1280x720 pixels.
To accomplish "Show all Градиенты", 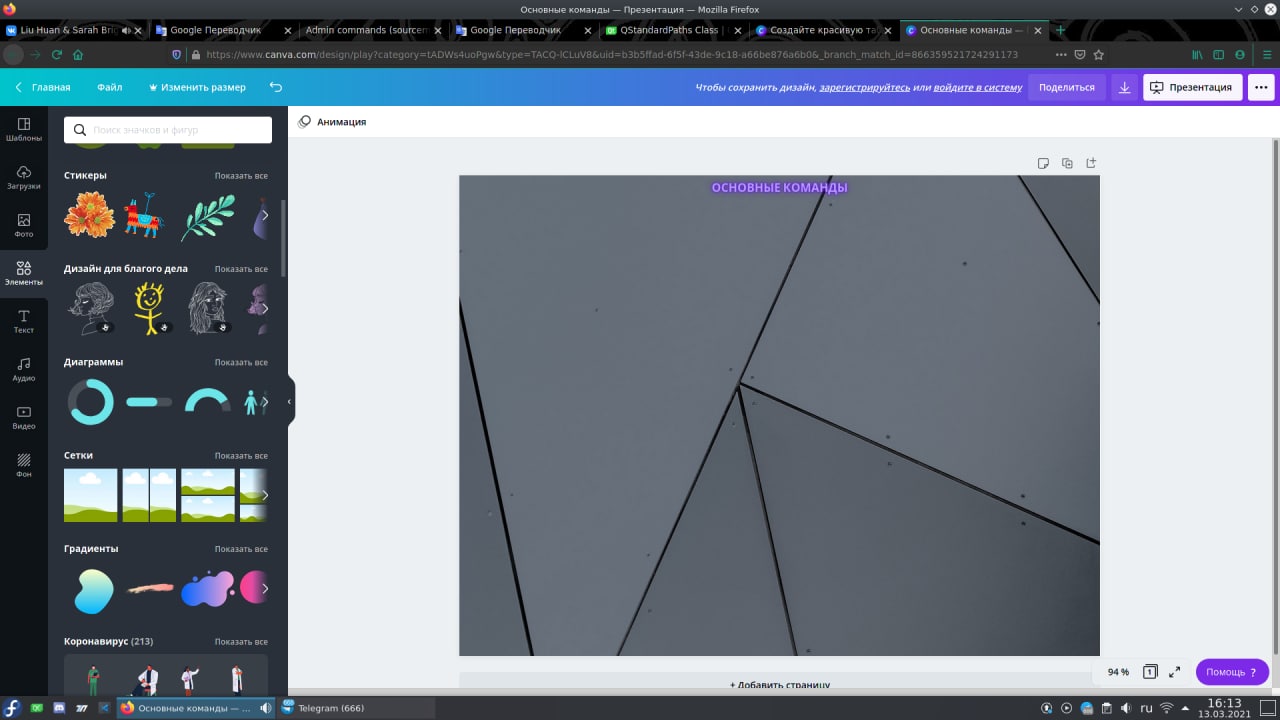I will [x=241, y=549].
